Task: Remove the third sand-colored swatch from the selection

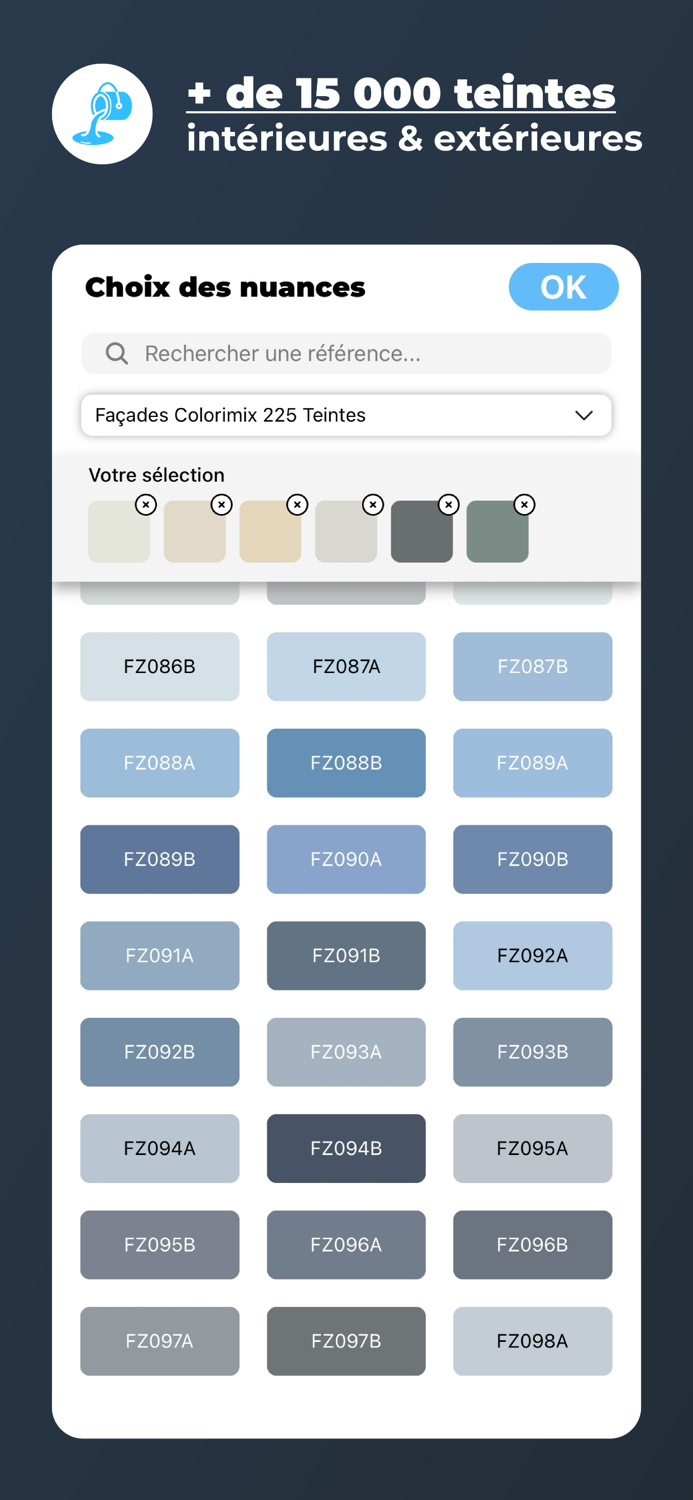Action: 297,505
